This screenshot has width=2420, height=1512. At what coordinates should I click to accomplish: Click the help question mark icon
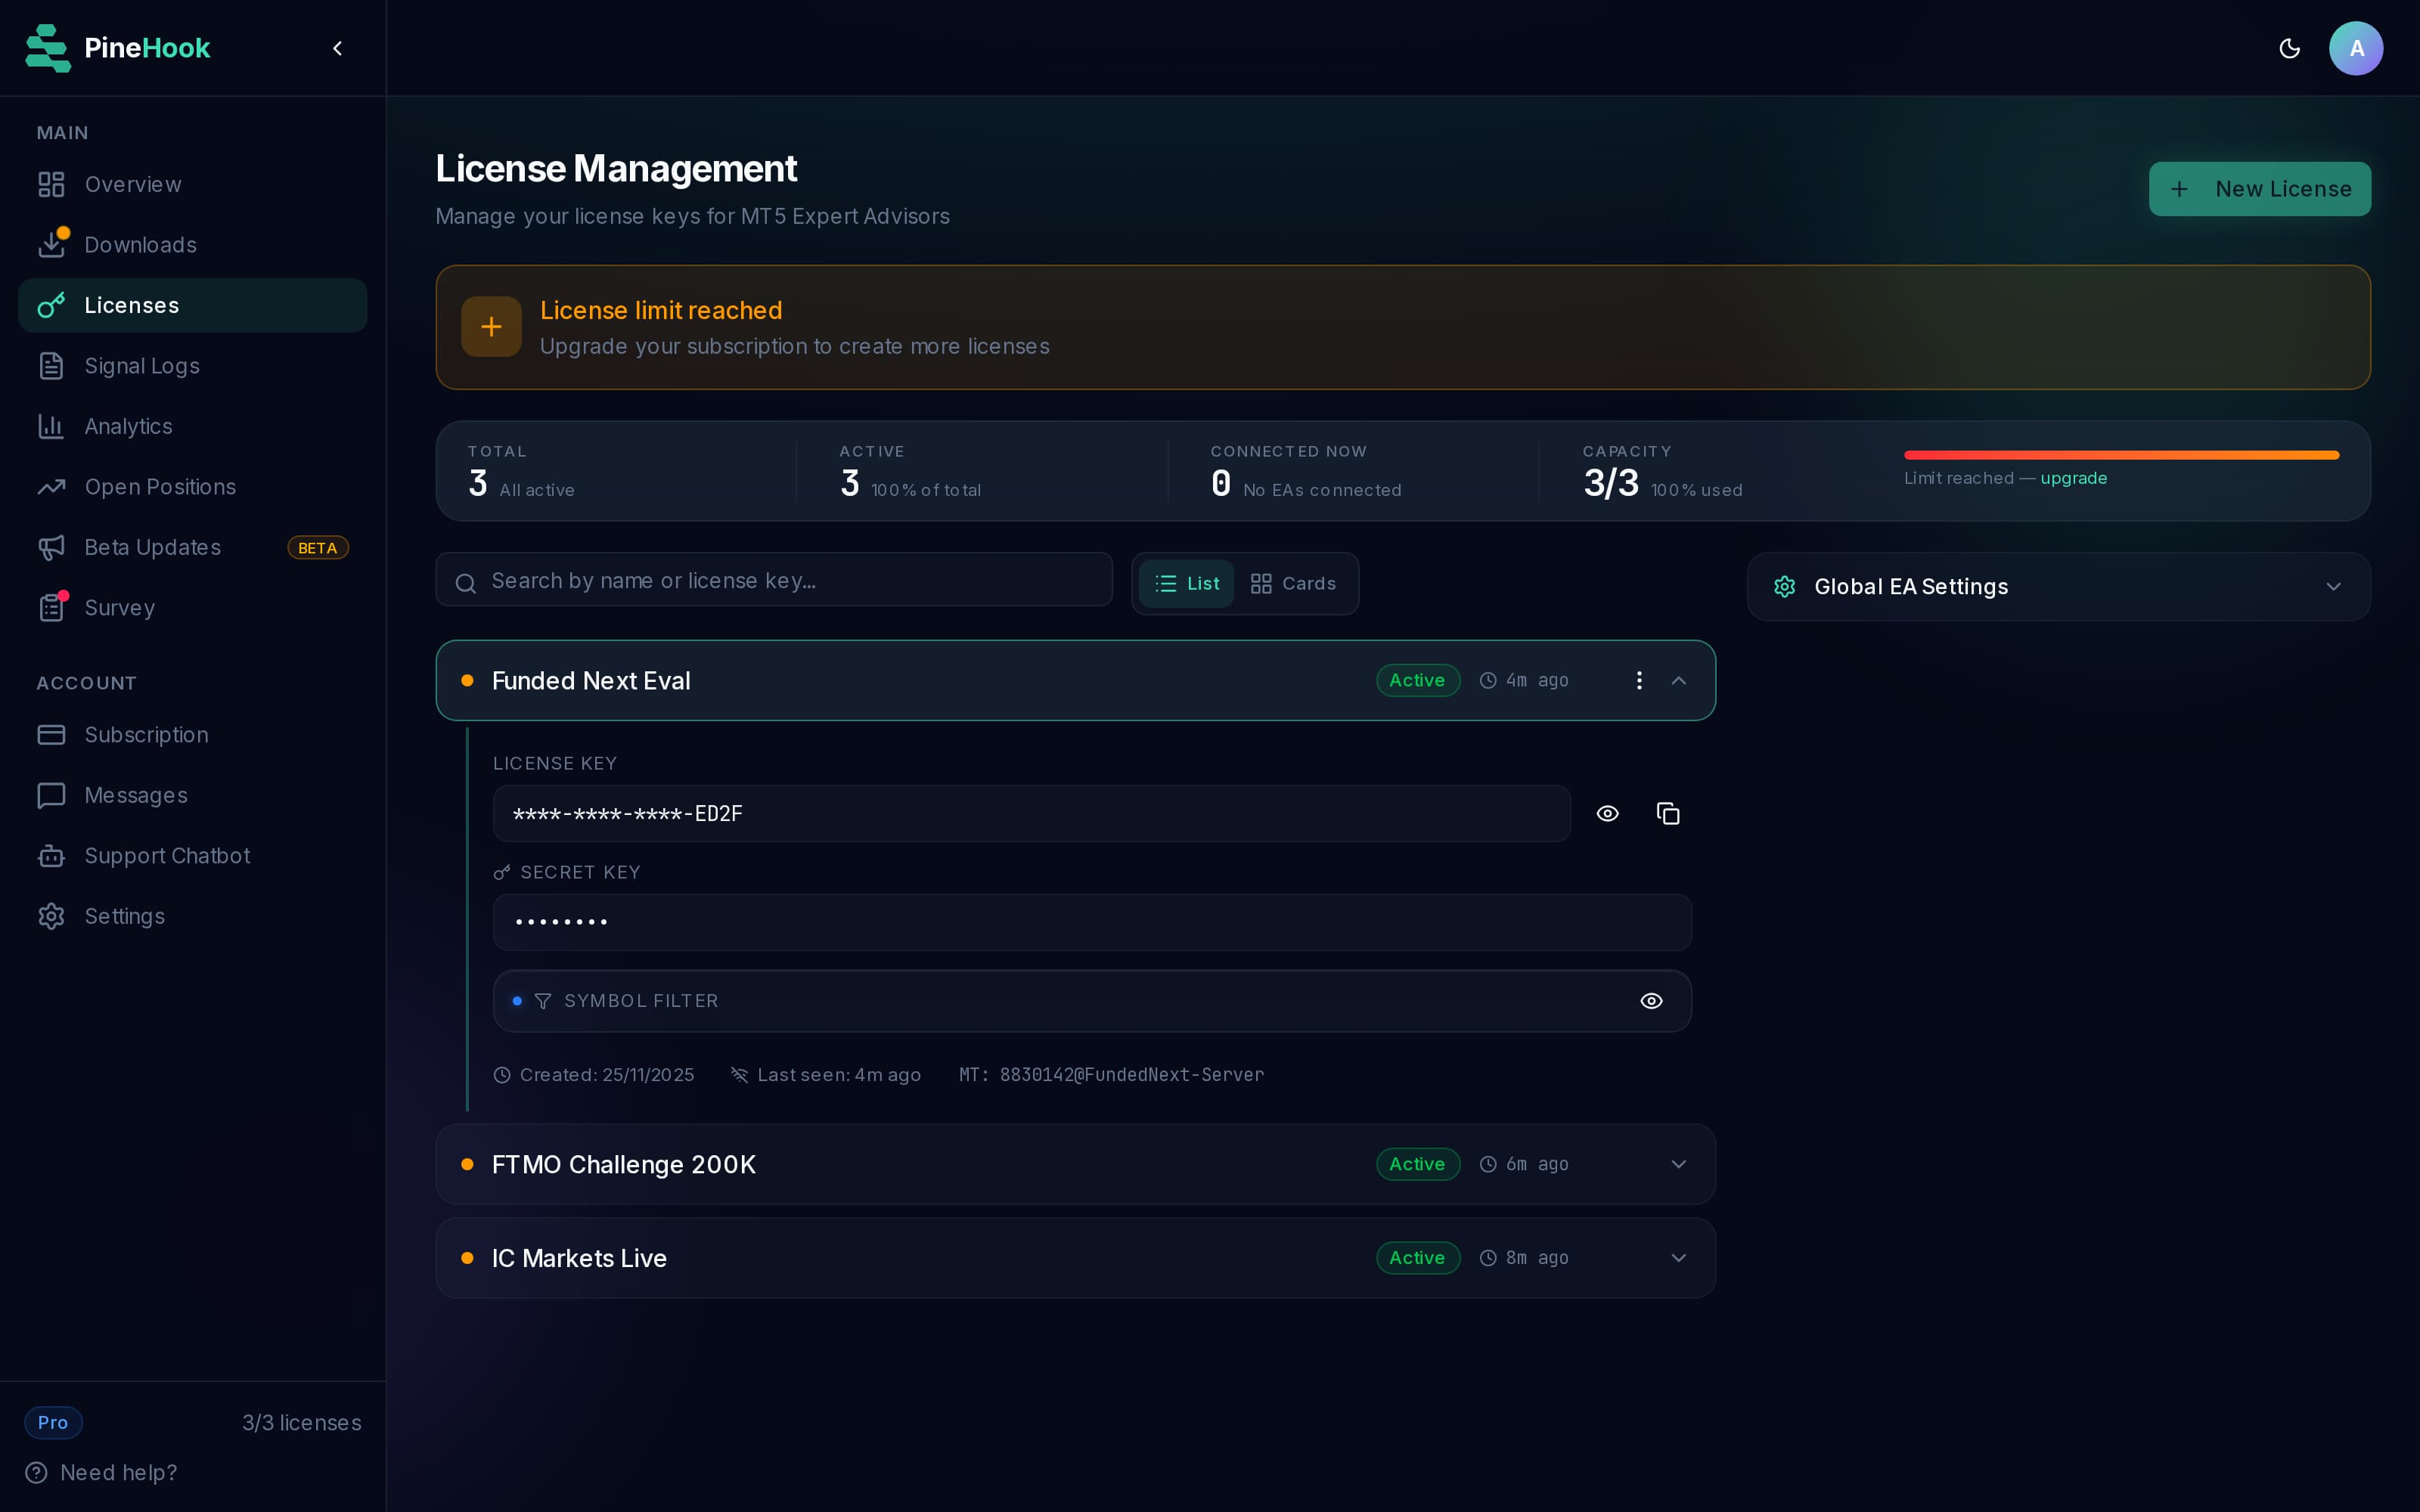pyautogui.click(x=36, y=1473)
